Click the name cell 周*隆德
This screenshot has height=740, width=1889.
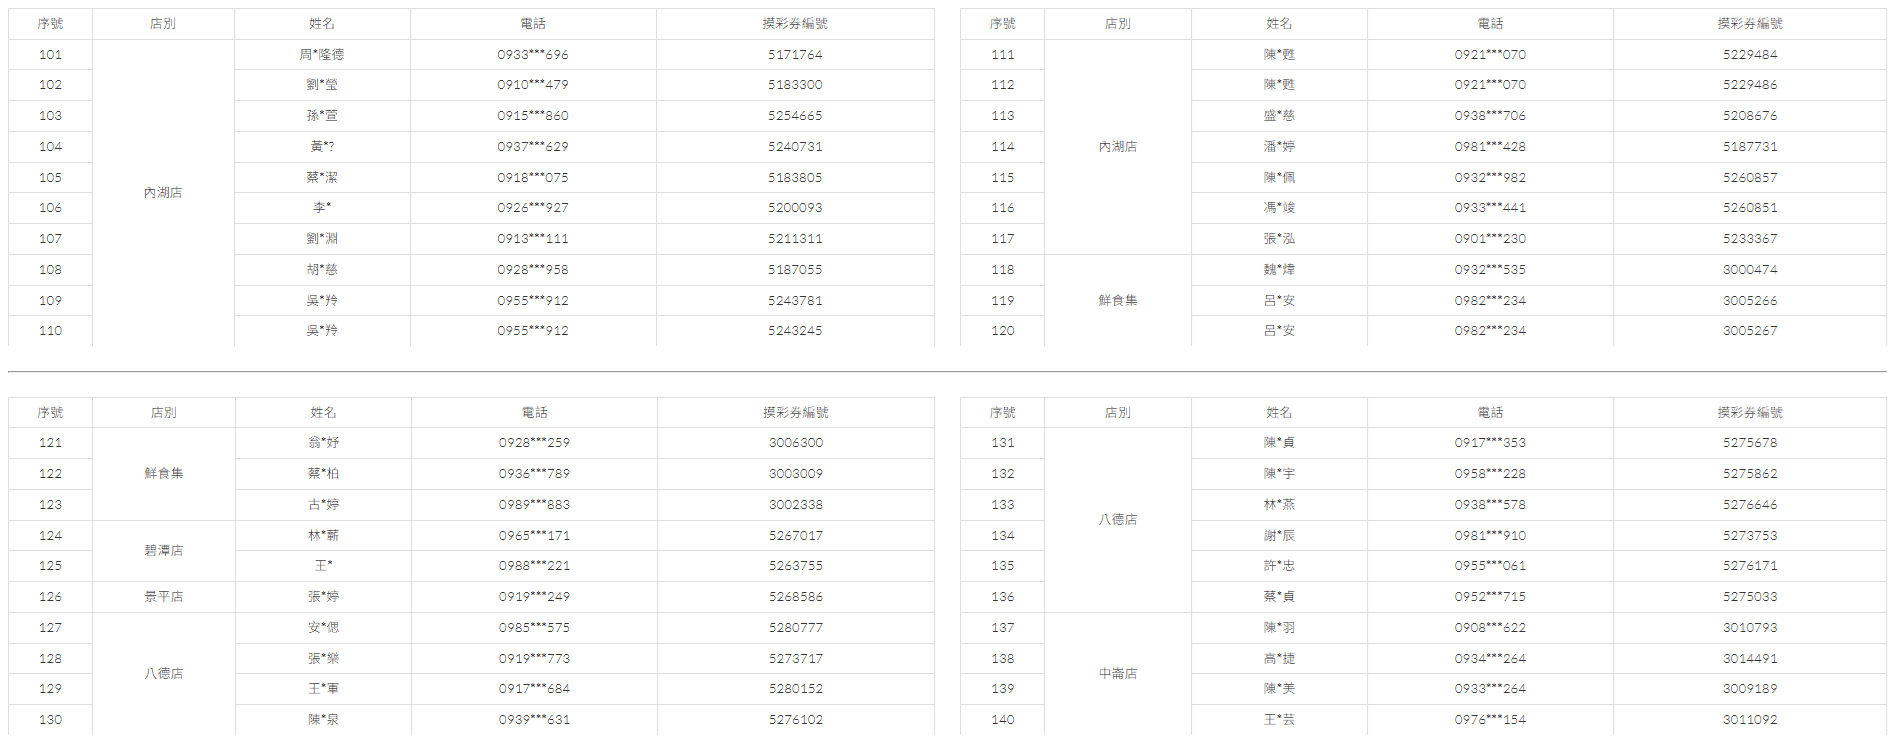[322, 55]
